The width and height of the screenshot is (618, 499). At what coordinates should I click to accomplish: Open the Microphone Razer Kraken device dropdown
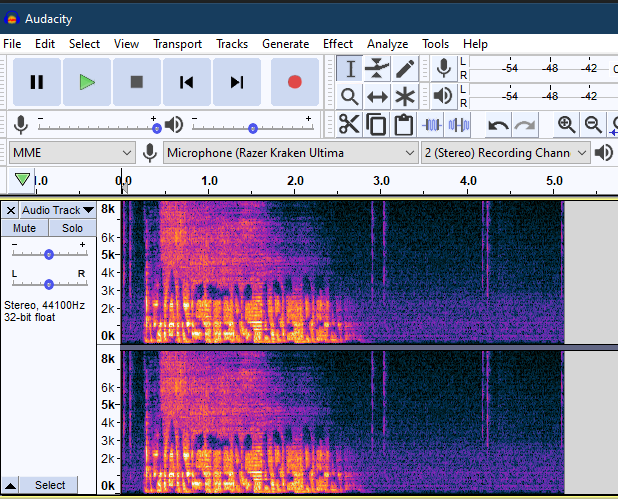(x=290, y=153)
